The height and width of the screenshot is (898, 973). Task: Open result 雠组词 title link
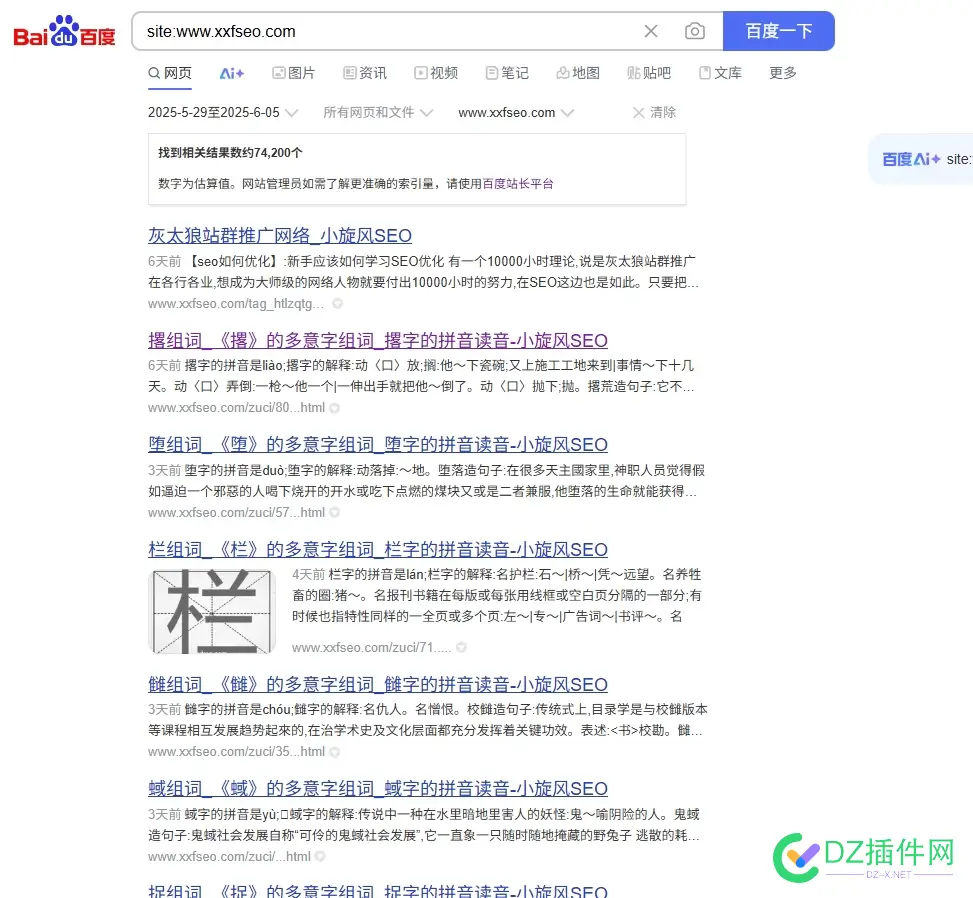[x=378, y=685]
